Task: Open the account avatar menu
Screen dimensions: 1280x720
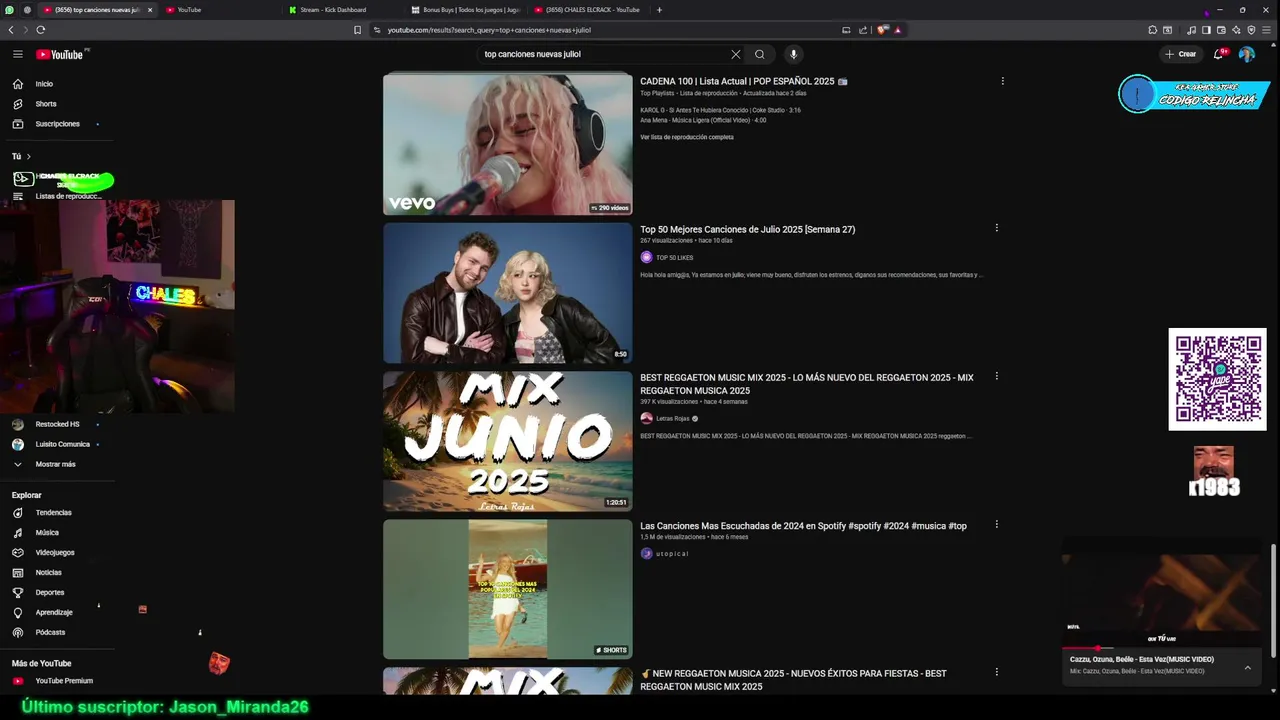Action: pyautogui.click(x=1246, y=54)
